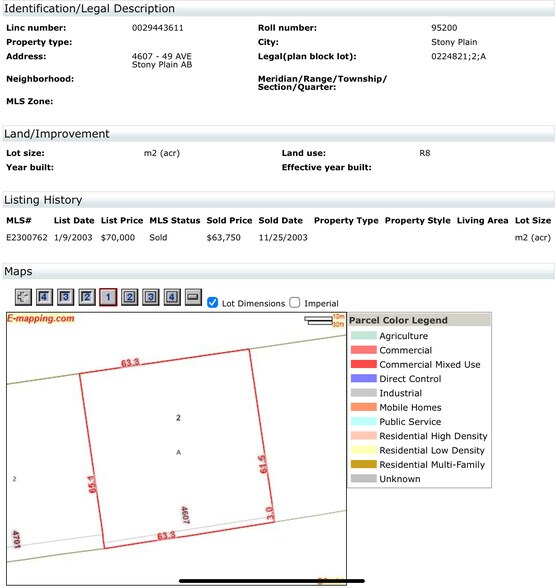Click parcel 4607 label on the map
The image size is (556, 588).
click(x=185, y=514)
